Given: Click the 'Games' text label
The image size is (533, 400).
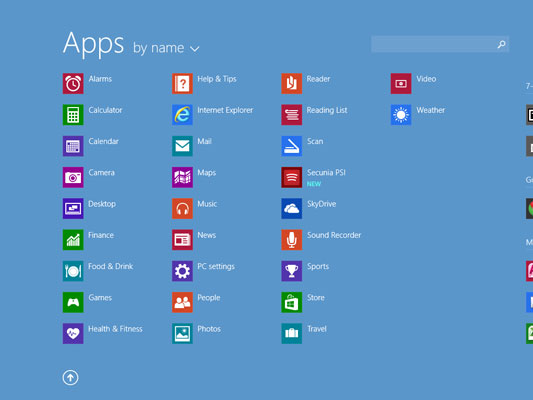Looking at the screenshot, I should click(x=100, y=298).
